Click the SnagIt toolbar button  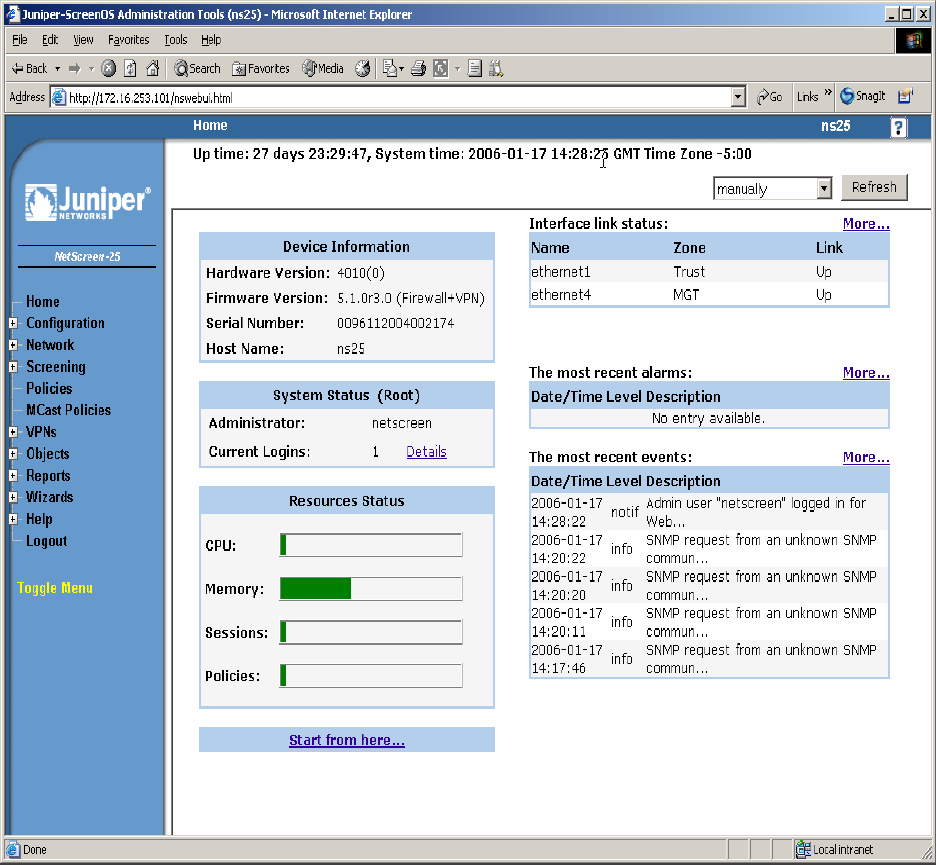(x=863, y=96)
